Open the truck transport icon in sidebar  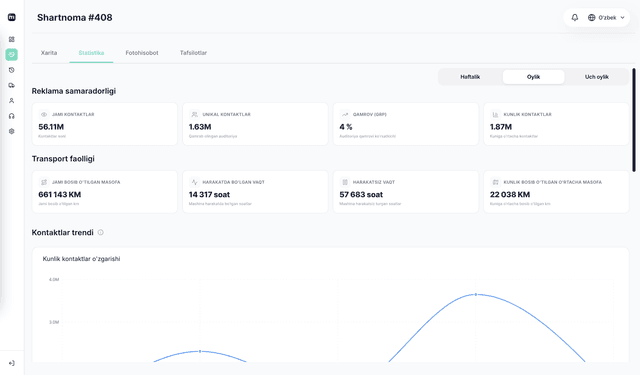coord(11,85)
